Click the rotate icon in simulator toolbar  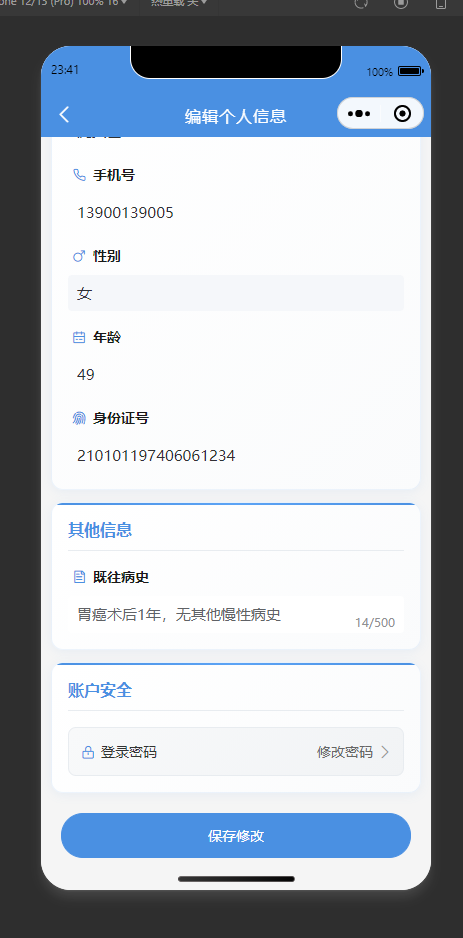point(361,4)
